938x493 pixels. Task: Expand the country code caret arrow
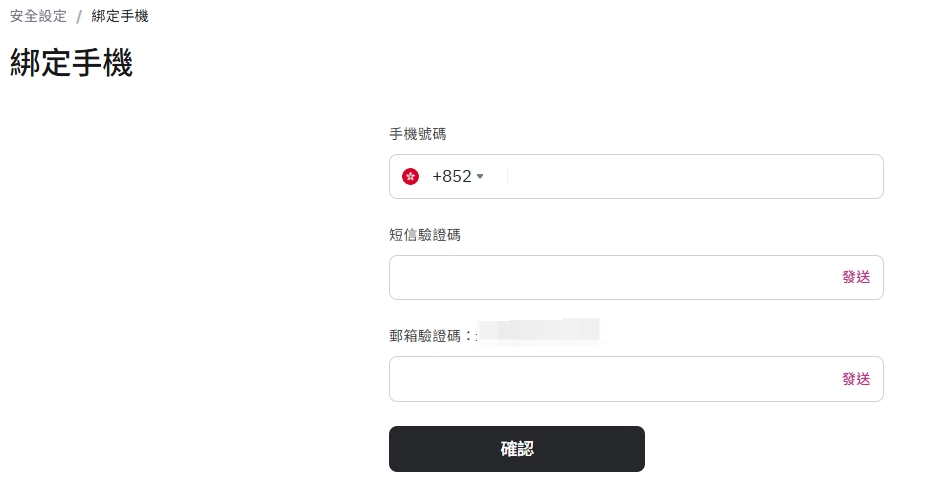click(480, 176)
